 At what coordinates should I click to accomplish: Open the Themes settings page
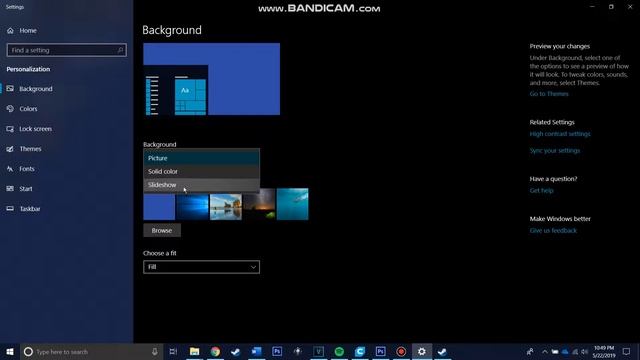30,149
